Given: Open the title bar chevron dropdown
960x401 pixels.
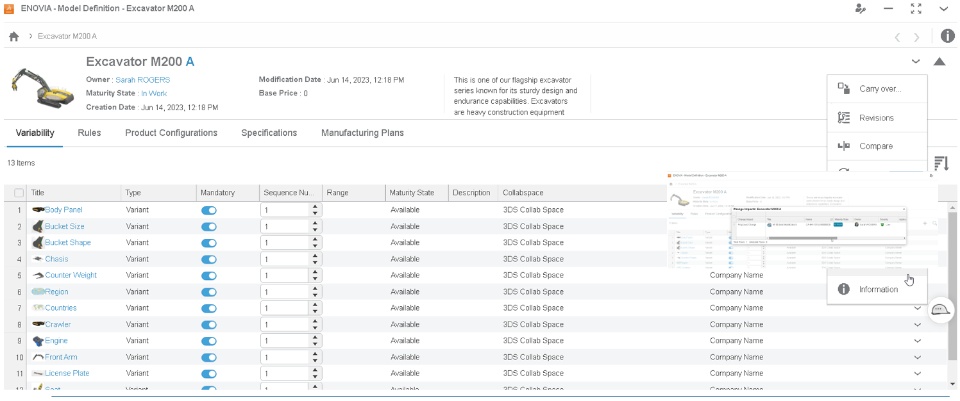Looking at the screenshot, I should [943, 9].
